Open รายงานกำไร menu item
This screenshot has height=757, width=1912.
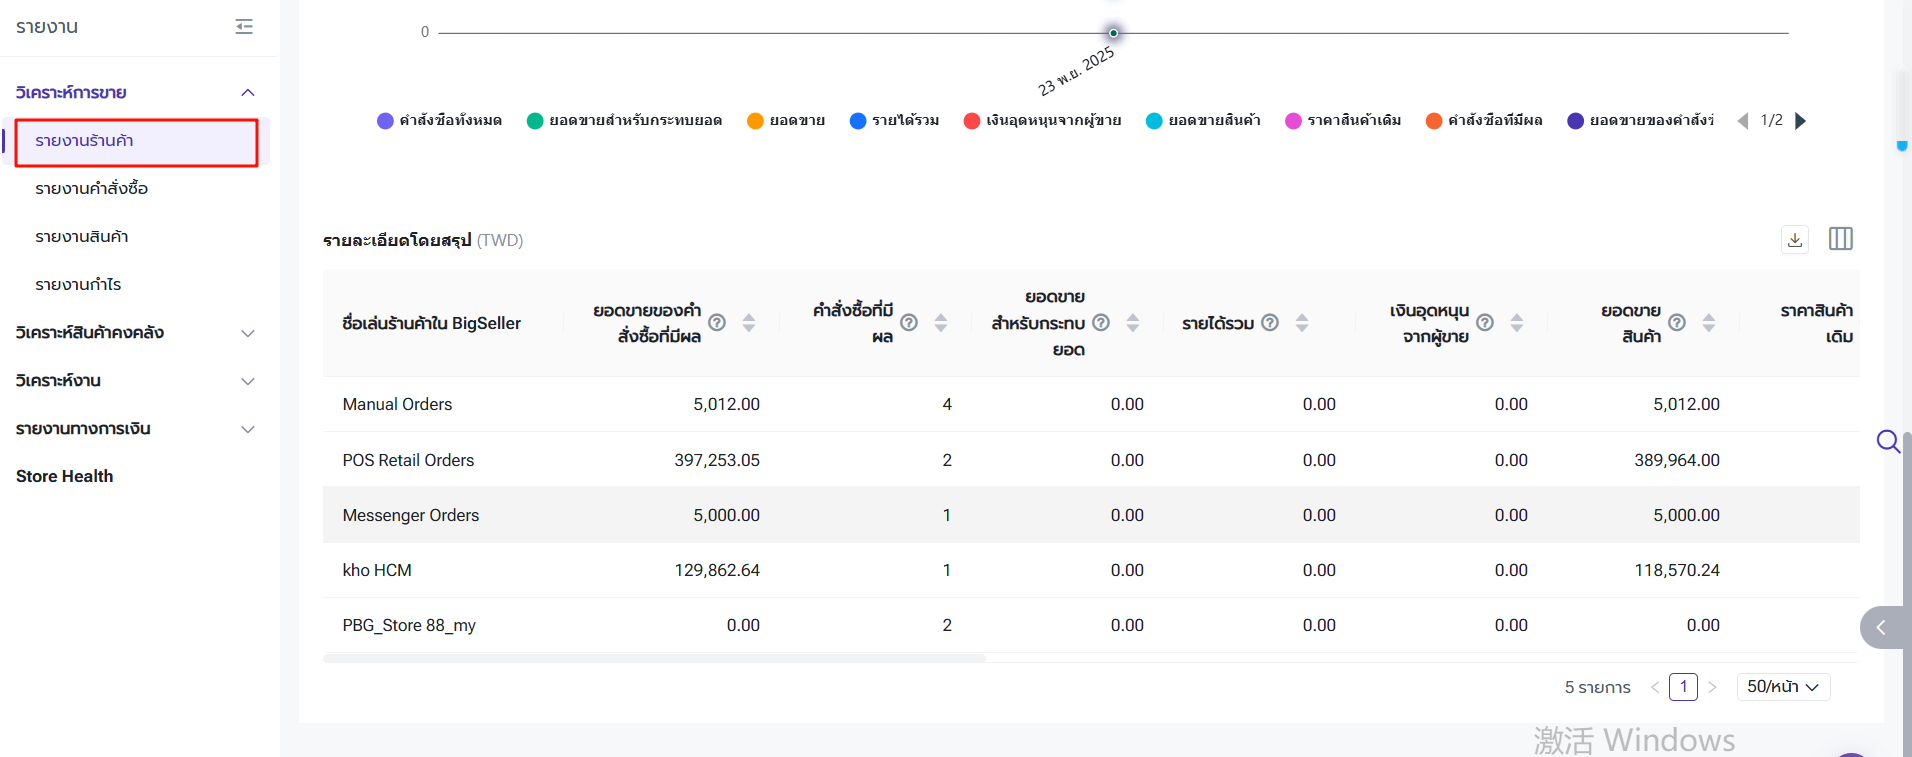click(78, 285)
